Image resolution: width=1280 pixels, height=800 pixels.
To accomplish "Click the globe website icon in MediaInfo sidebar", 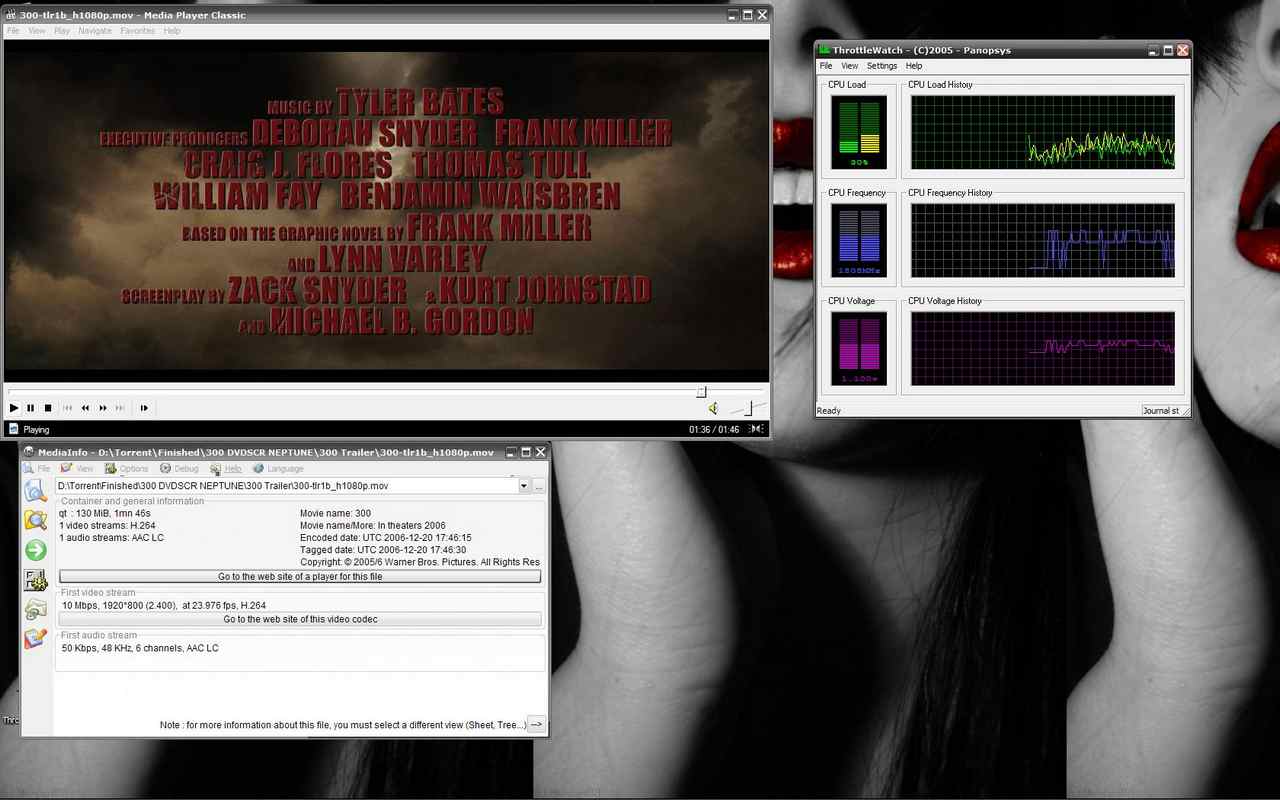I will pyautogui.click(x=35, y=609).
